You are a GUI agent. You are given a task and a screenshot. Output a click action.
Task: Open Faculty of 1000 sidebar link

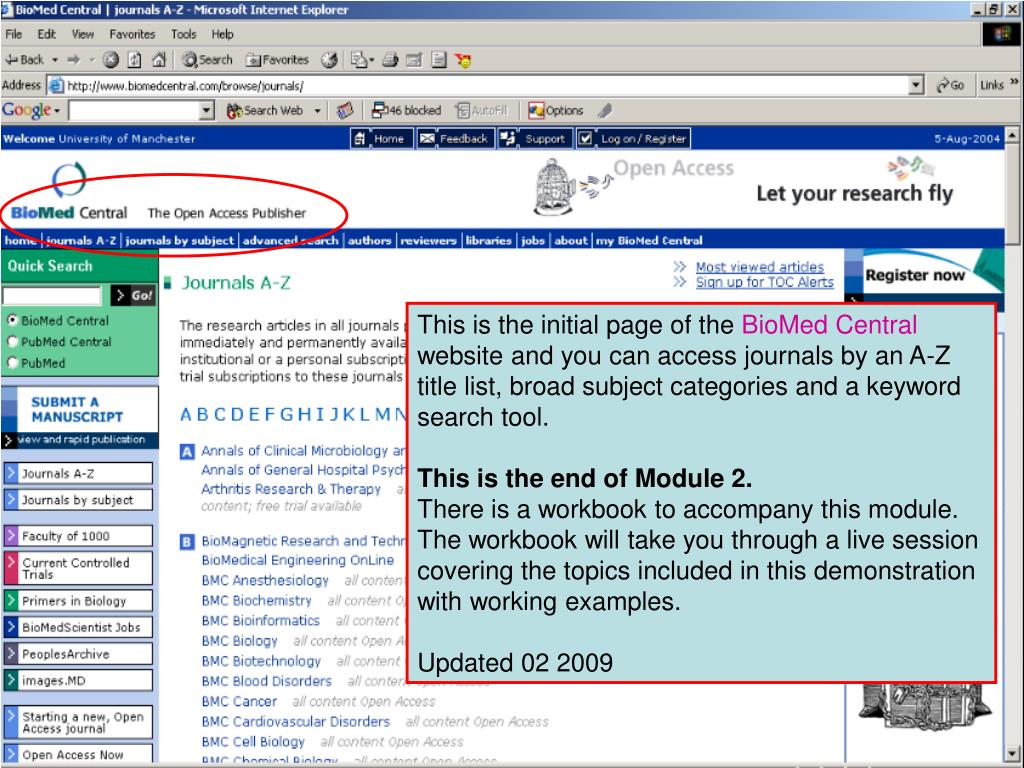pos(78,536)
